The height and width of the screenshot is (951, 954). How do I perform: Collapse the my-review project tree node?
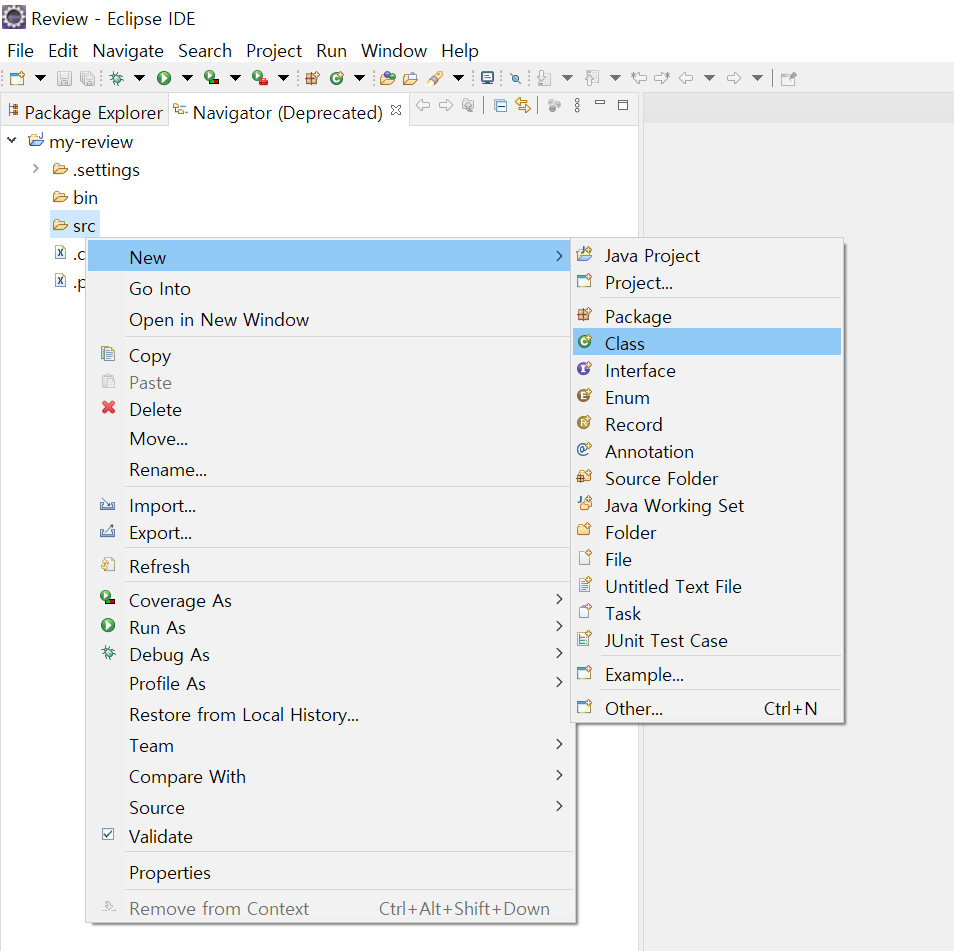tap(12, 141)
